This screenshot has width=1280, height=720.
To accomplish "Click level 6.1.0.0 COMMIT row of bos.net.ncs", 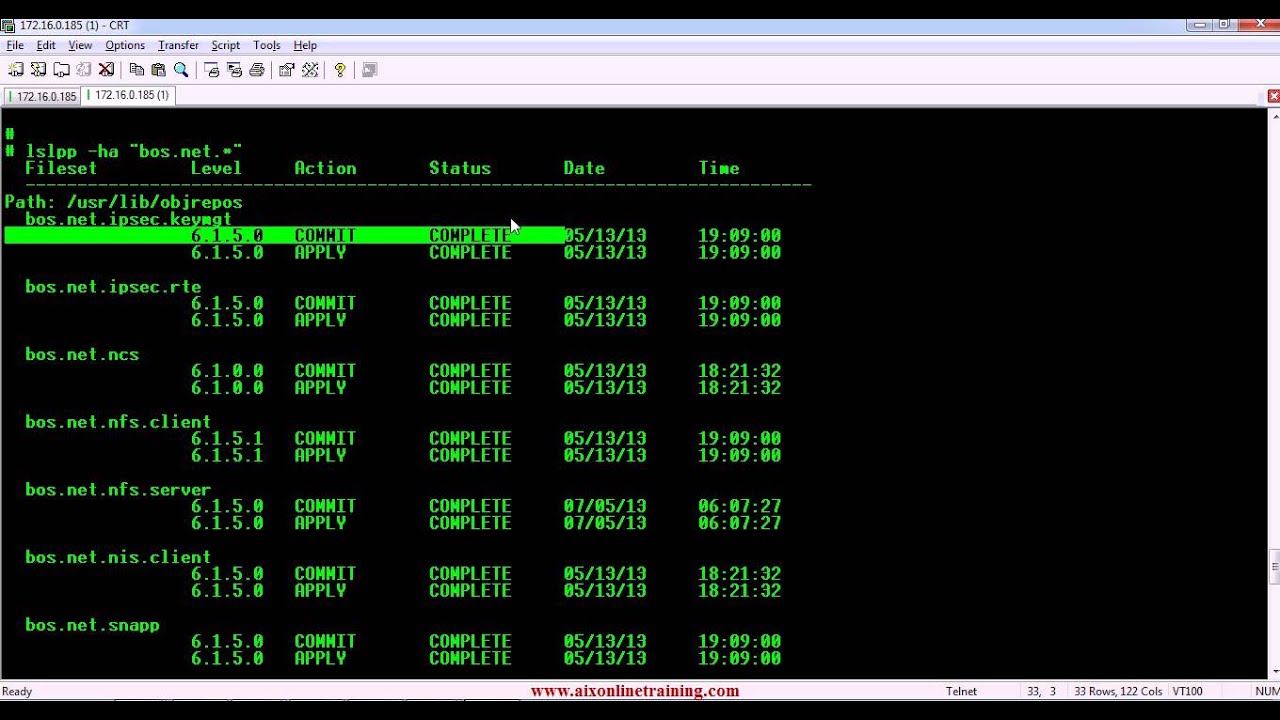I will pos(486,371).
